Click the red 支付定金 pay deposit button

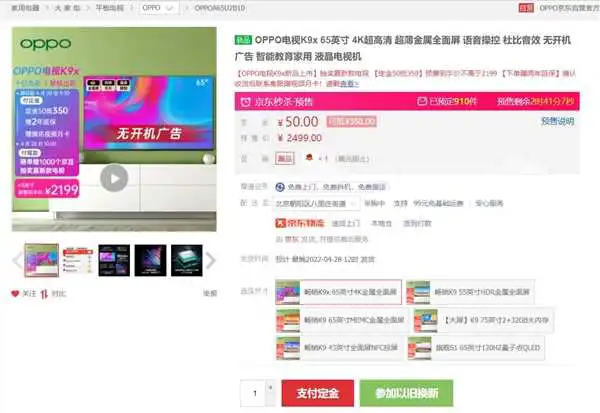coord(318,393)
